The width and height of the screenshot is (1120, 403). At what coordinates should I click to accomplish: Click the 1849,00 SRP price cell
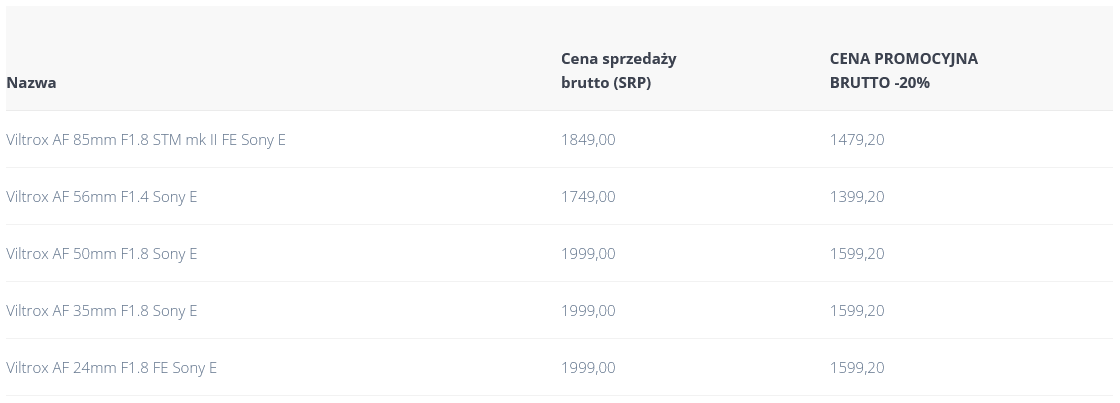[x=588, y=139]
